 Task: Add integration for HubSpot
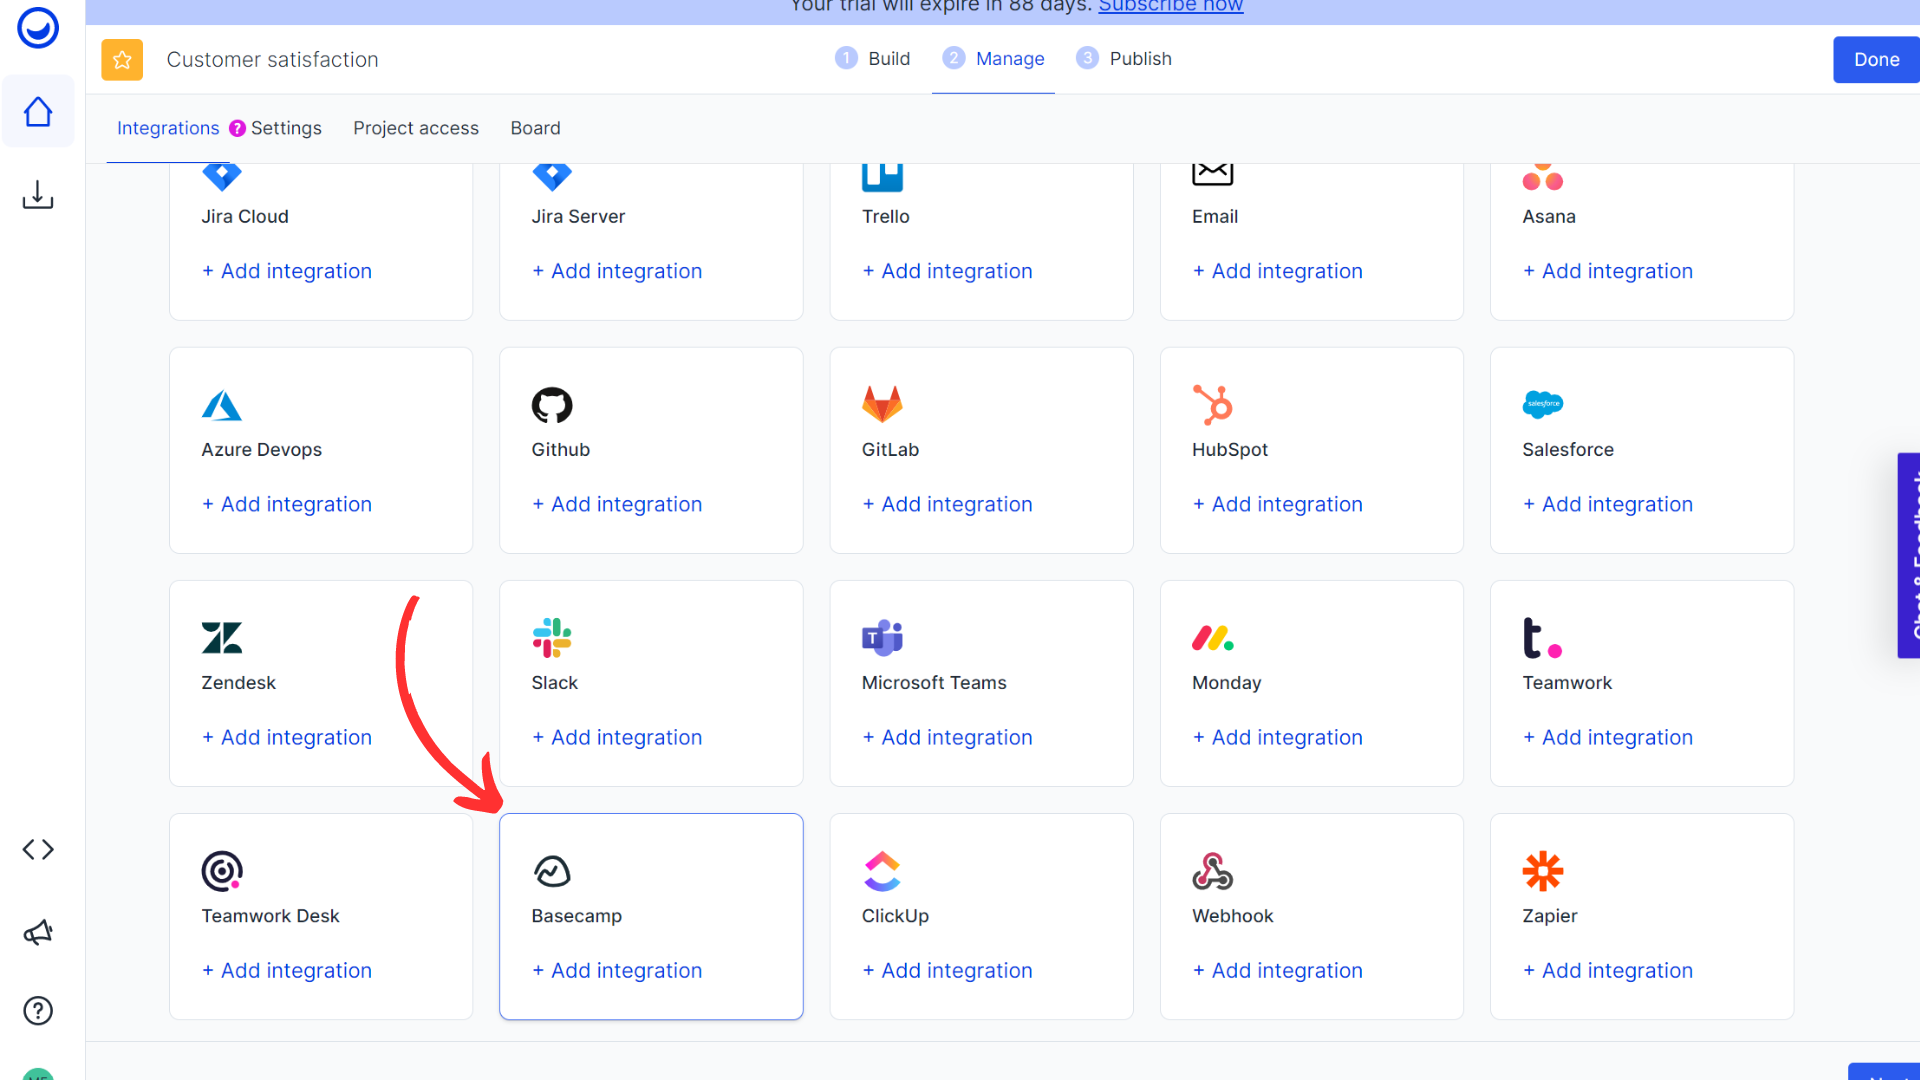pos(1277,504)
